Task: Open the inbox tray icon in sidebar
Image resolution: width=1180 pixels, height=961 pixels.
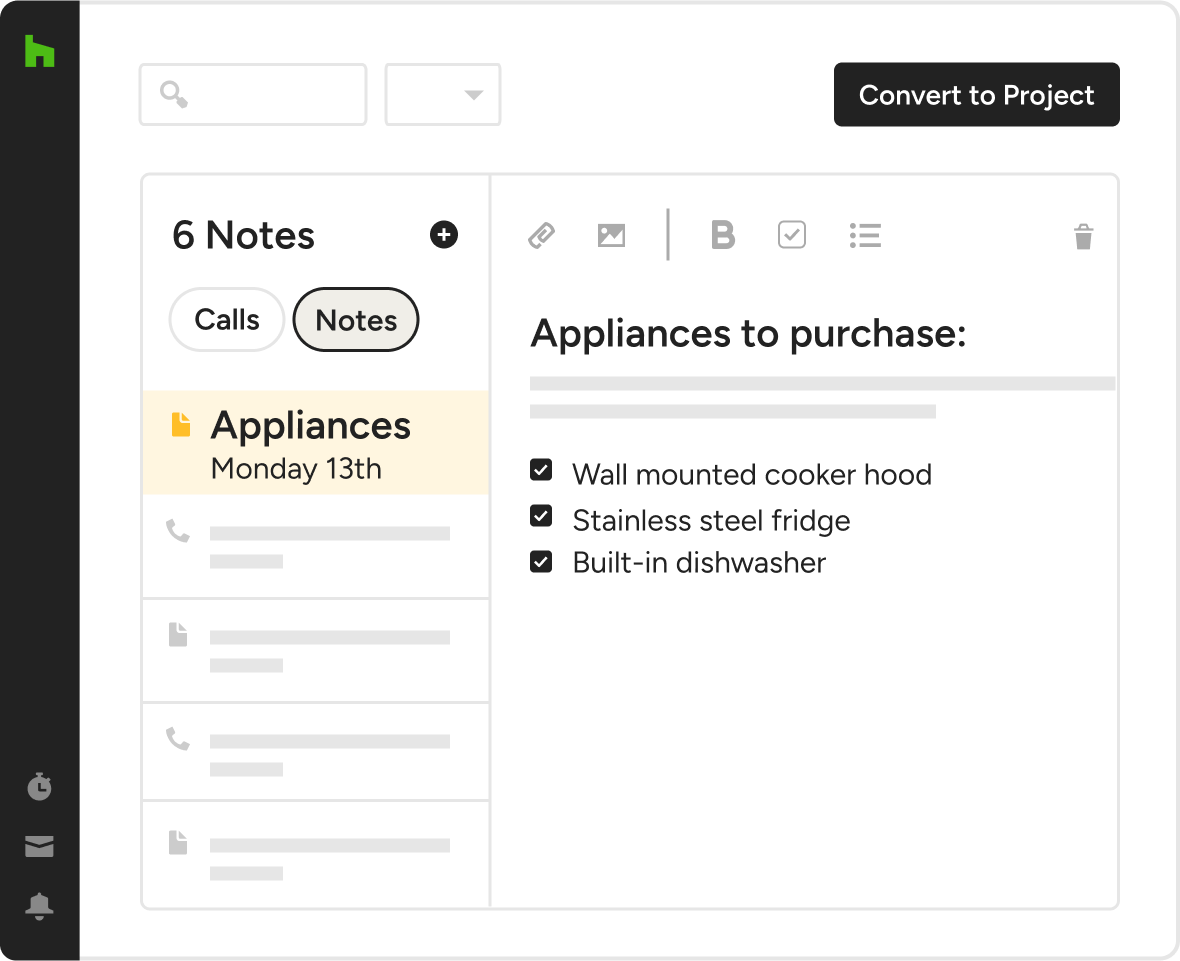Action: click(x=39, y=847)
